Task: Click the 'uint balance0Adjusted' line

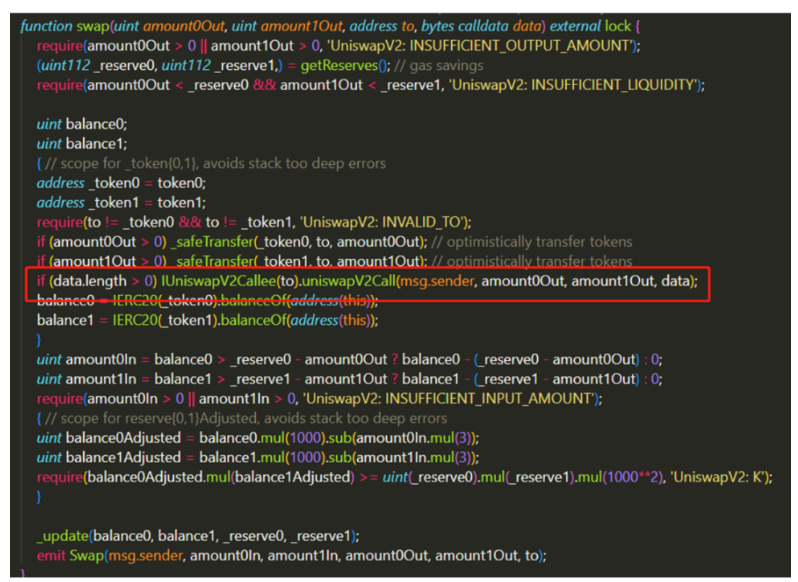Action: coord(258,438)
